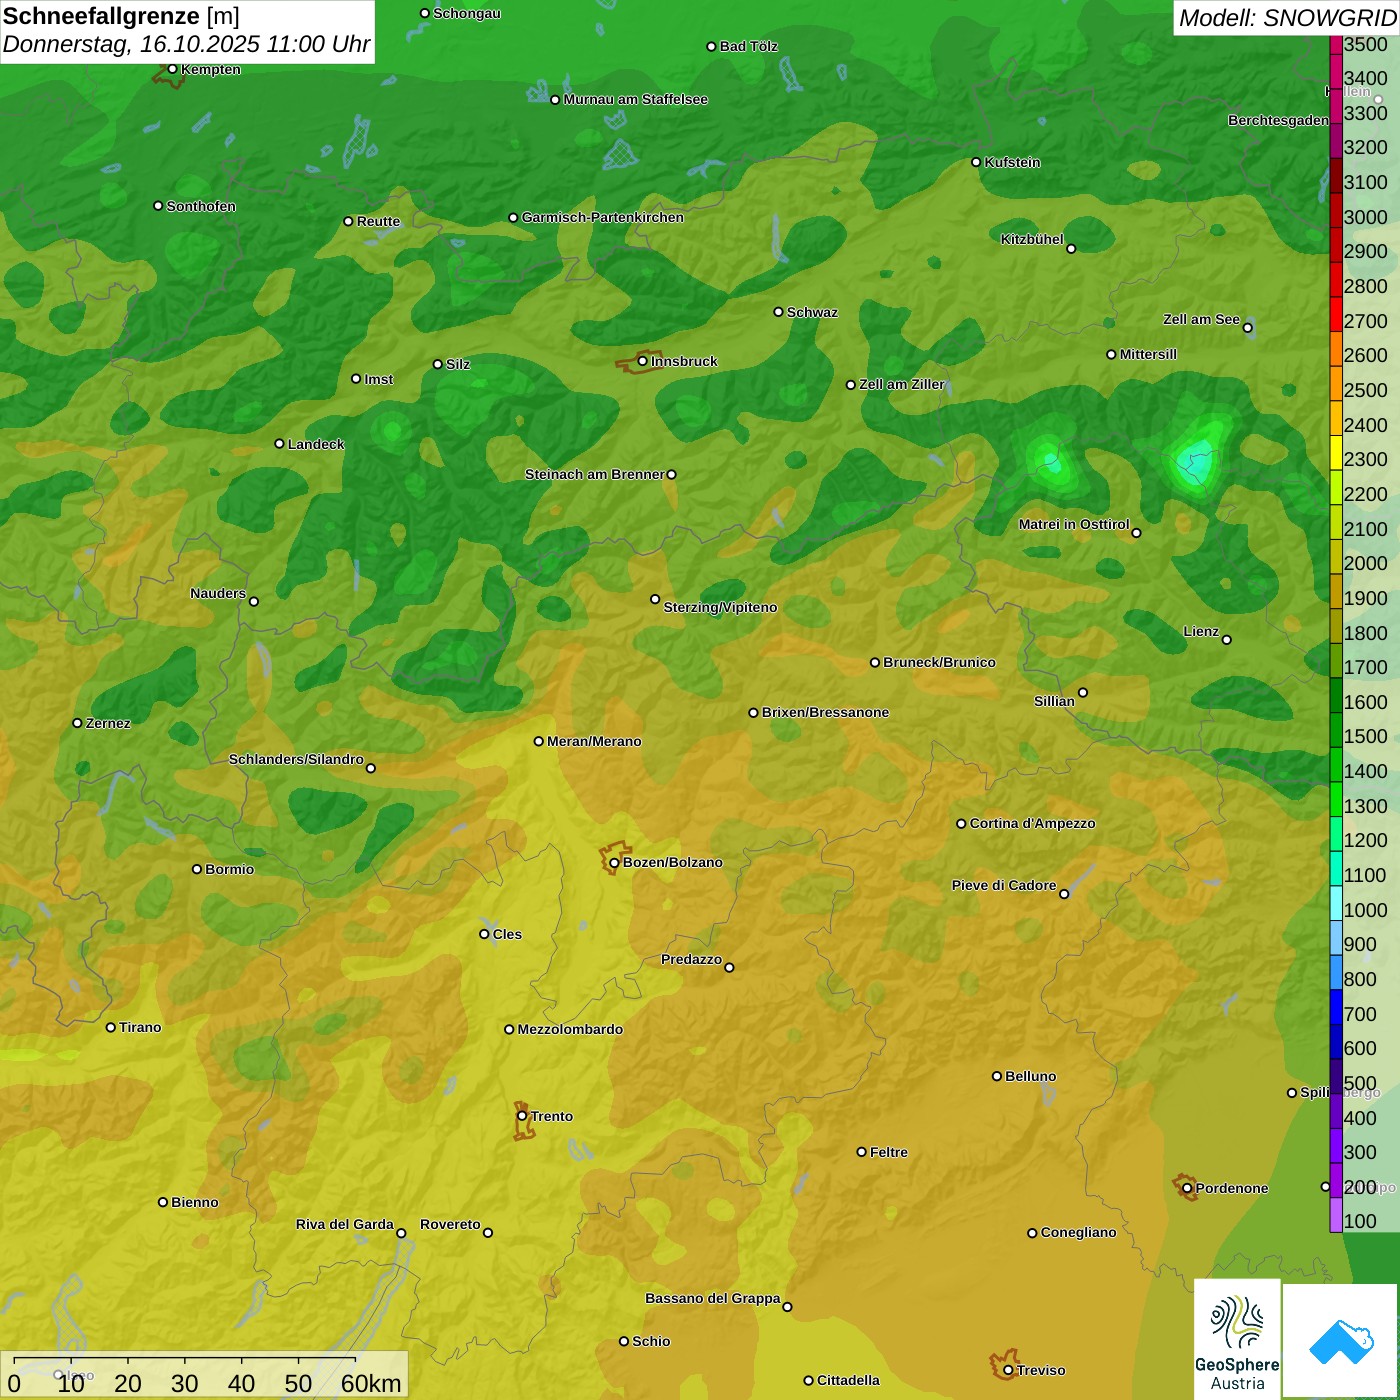This screenshot has width=1400, height=1400.
Task: Click the legend value "1600"
Action: (x=1366, y=702)
